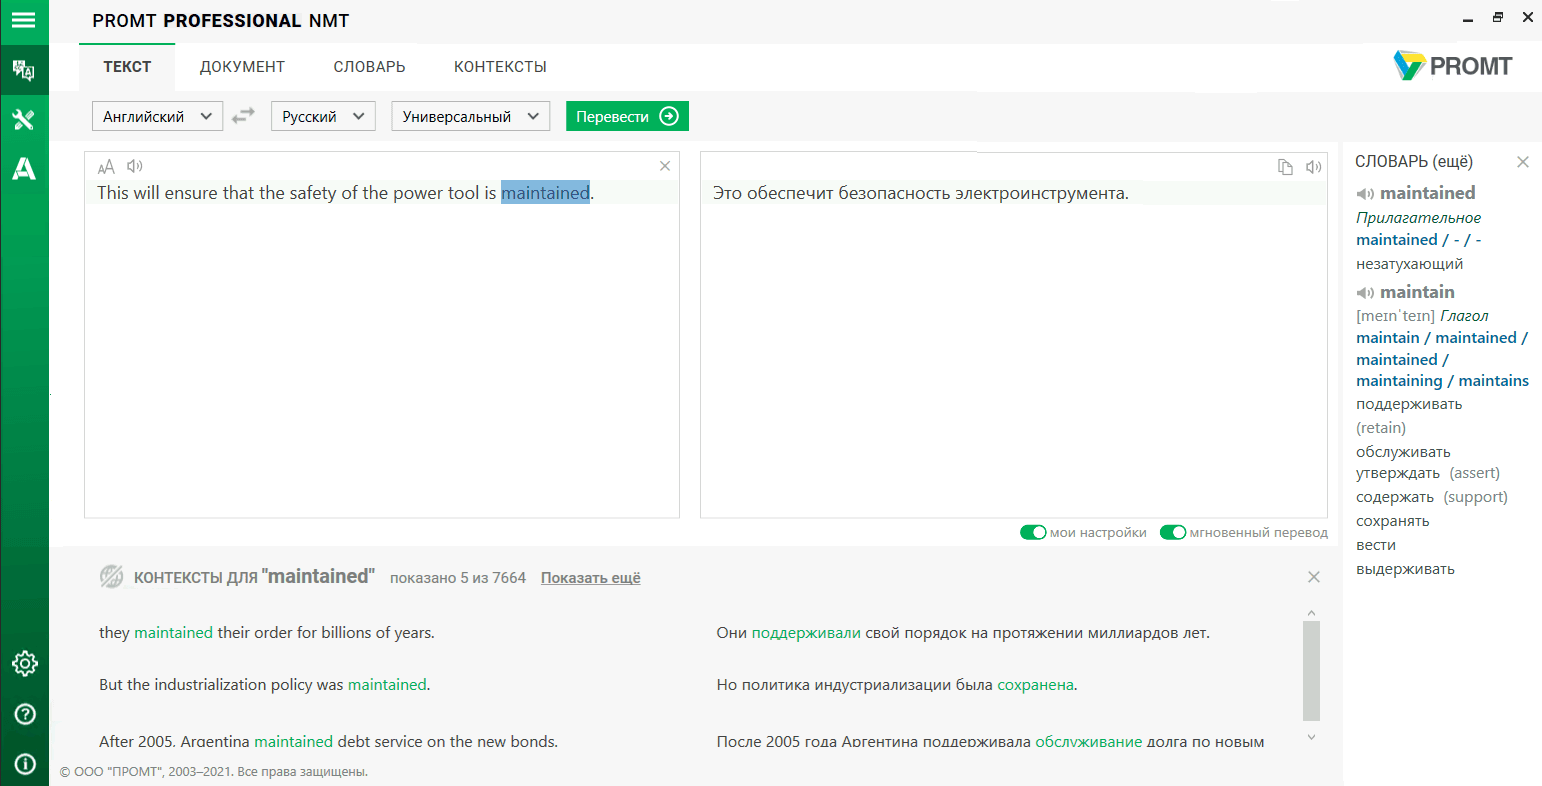Listen to pronunciation of "maintain" in dictionary
1542x786 pixels.
click(x=1365, y=293)
